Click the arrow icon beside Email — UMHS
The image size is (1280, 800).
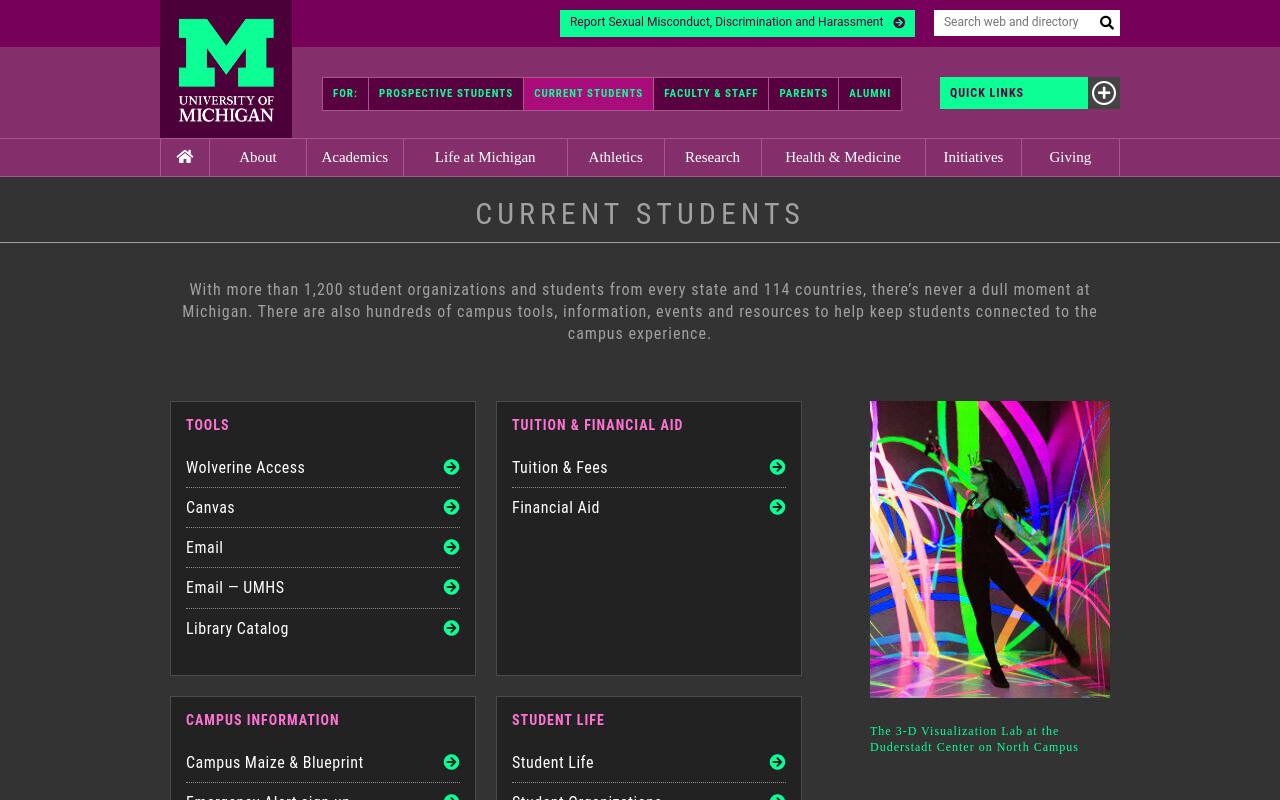[x=452, y=587]
